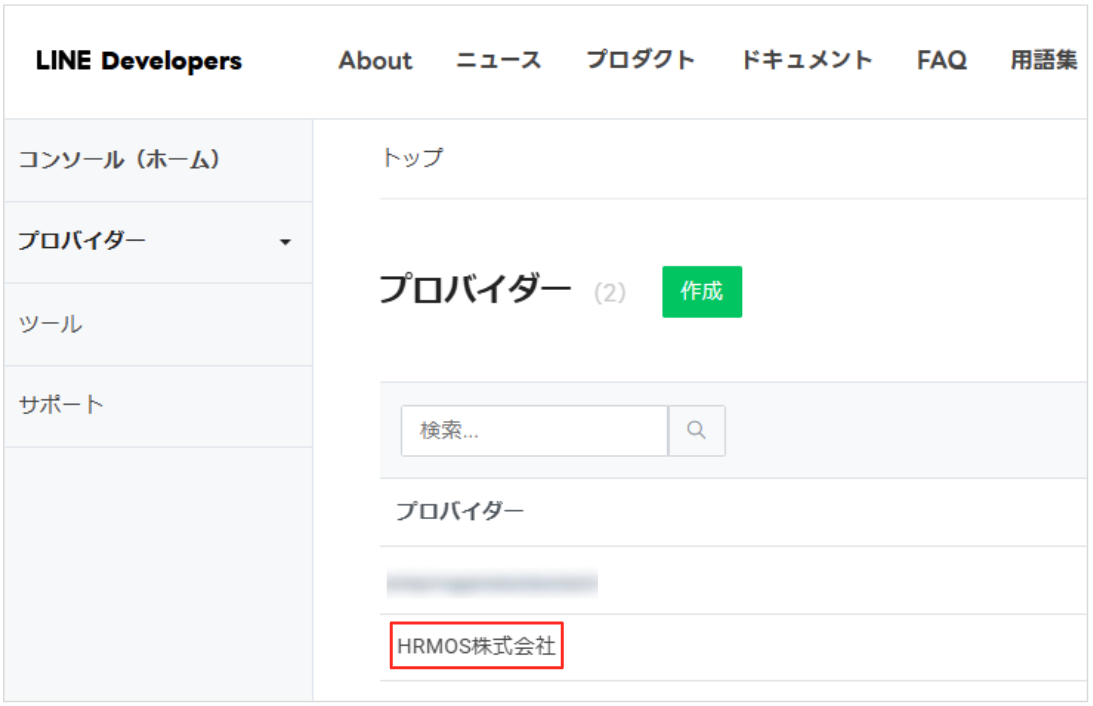The image size is (1093, 706).
Task: Click the LINE Developers logo
Action: pyautogui.click(x=139, y=61)
